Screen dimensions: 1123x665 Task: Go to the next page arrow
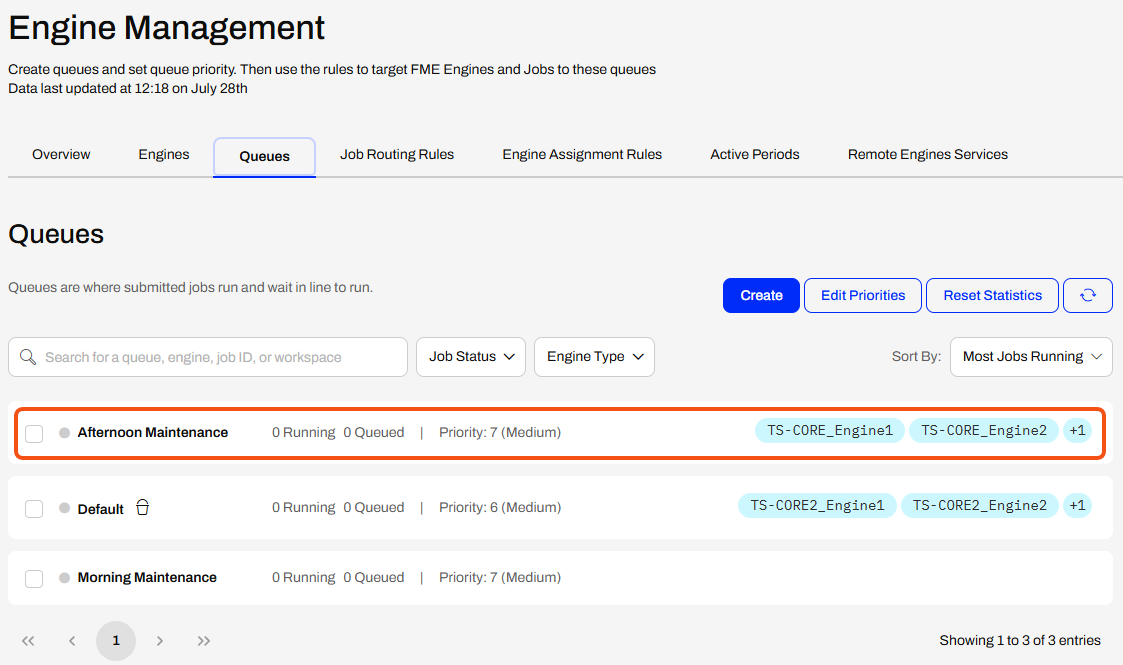click(160, 641)
